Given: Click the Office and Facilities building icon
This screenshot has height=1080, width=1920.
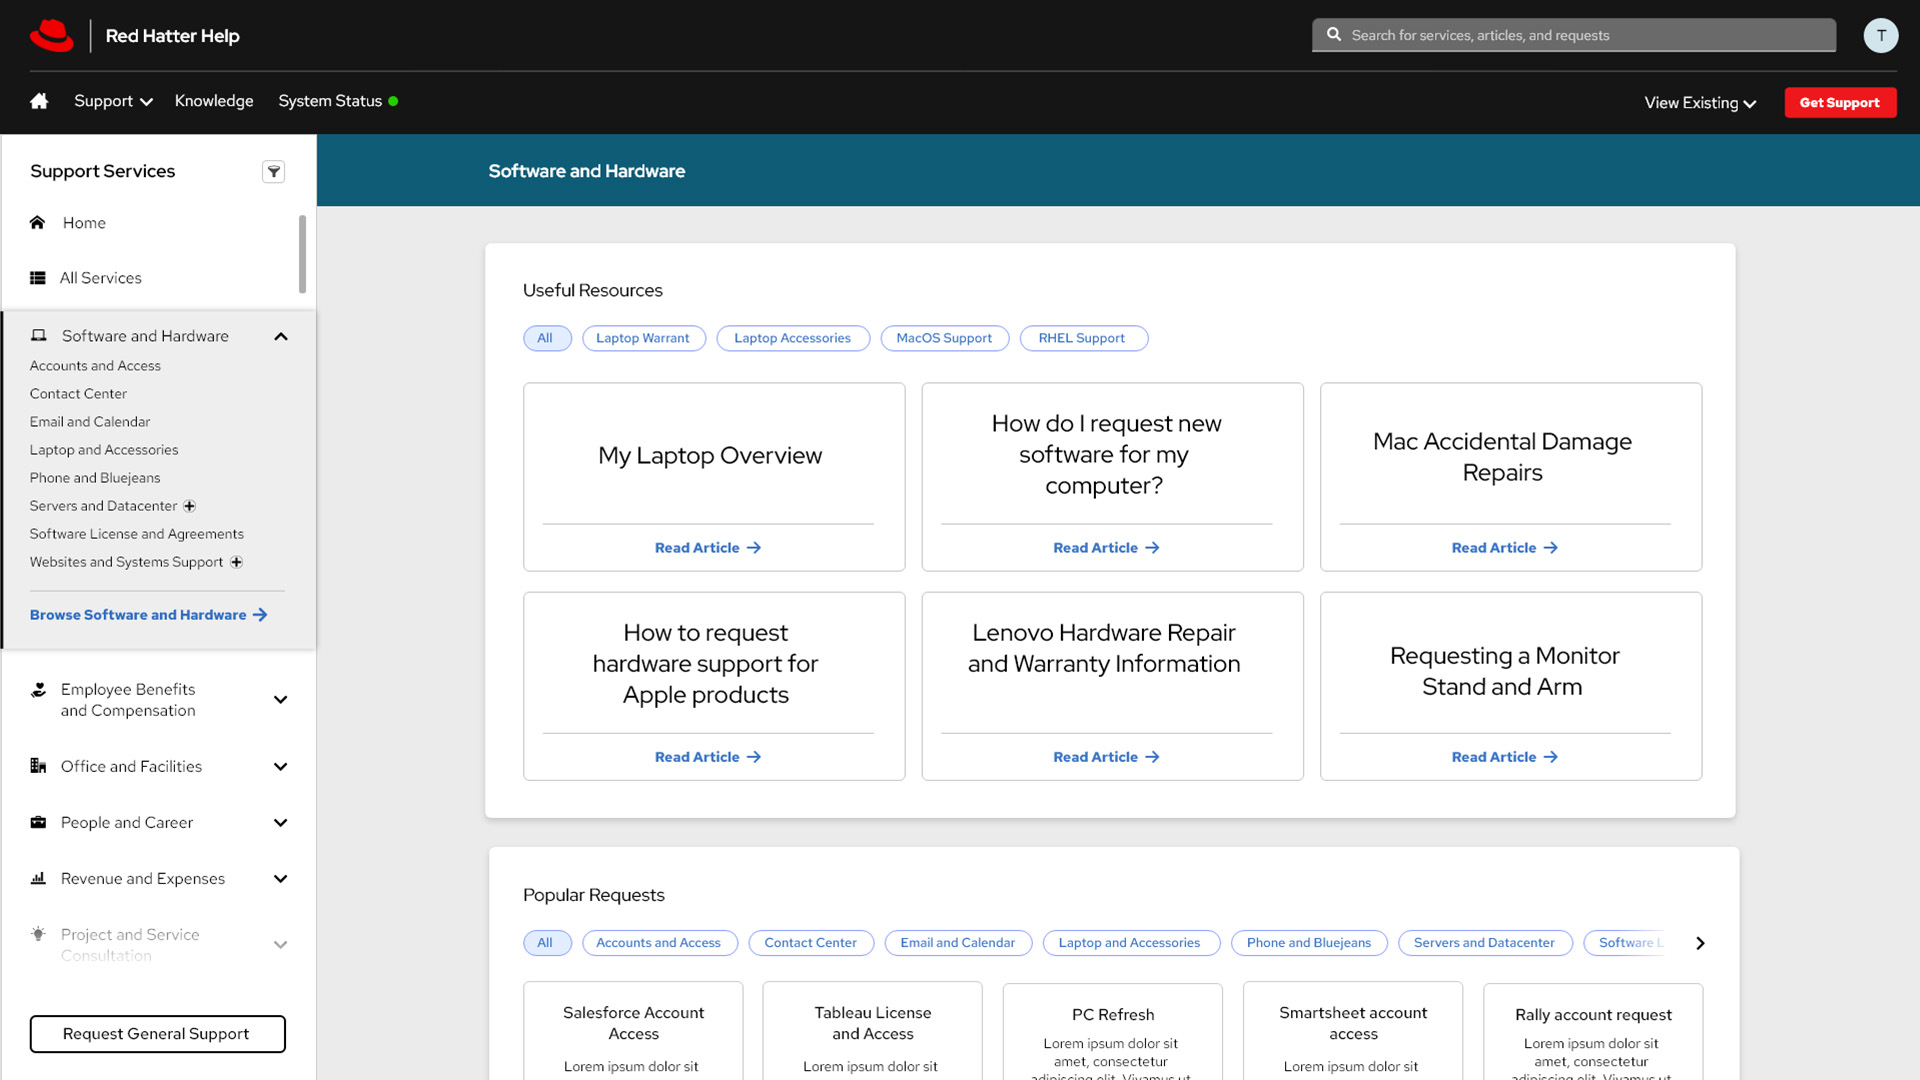Looking at the screenshot, I should point(39,766).
